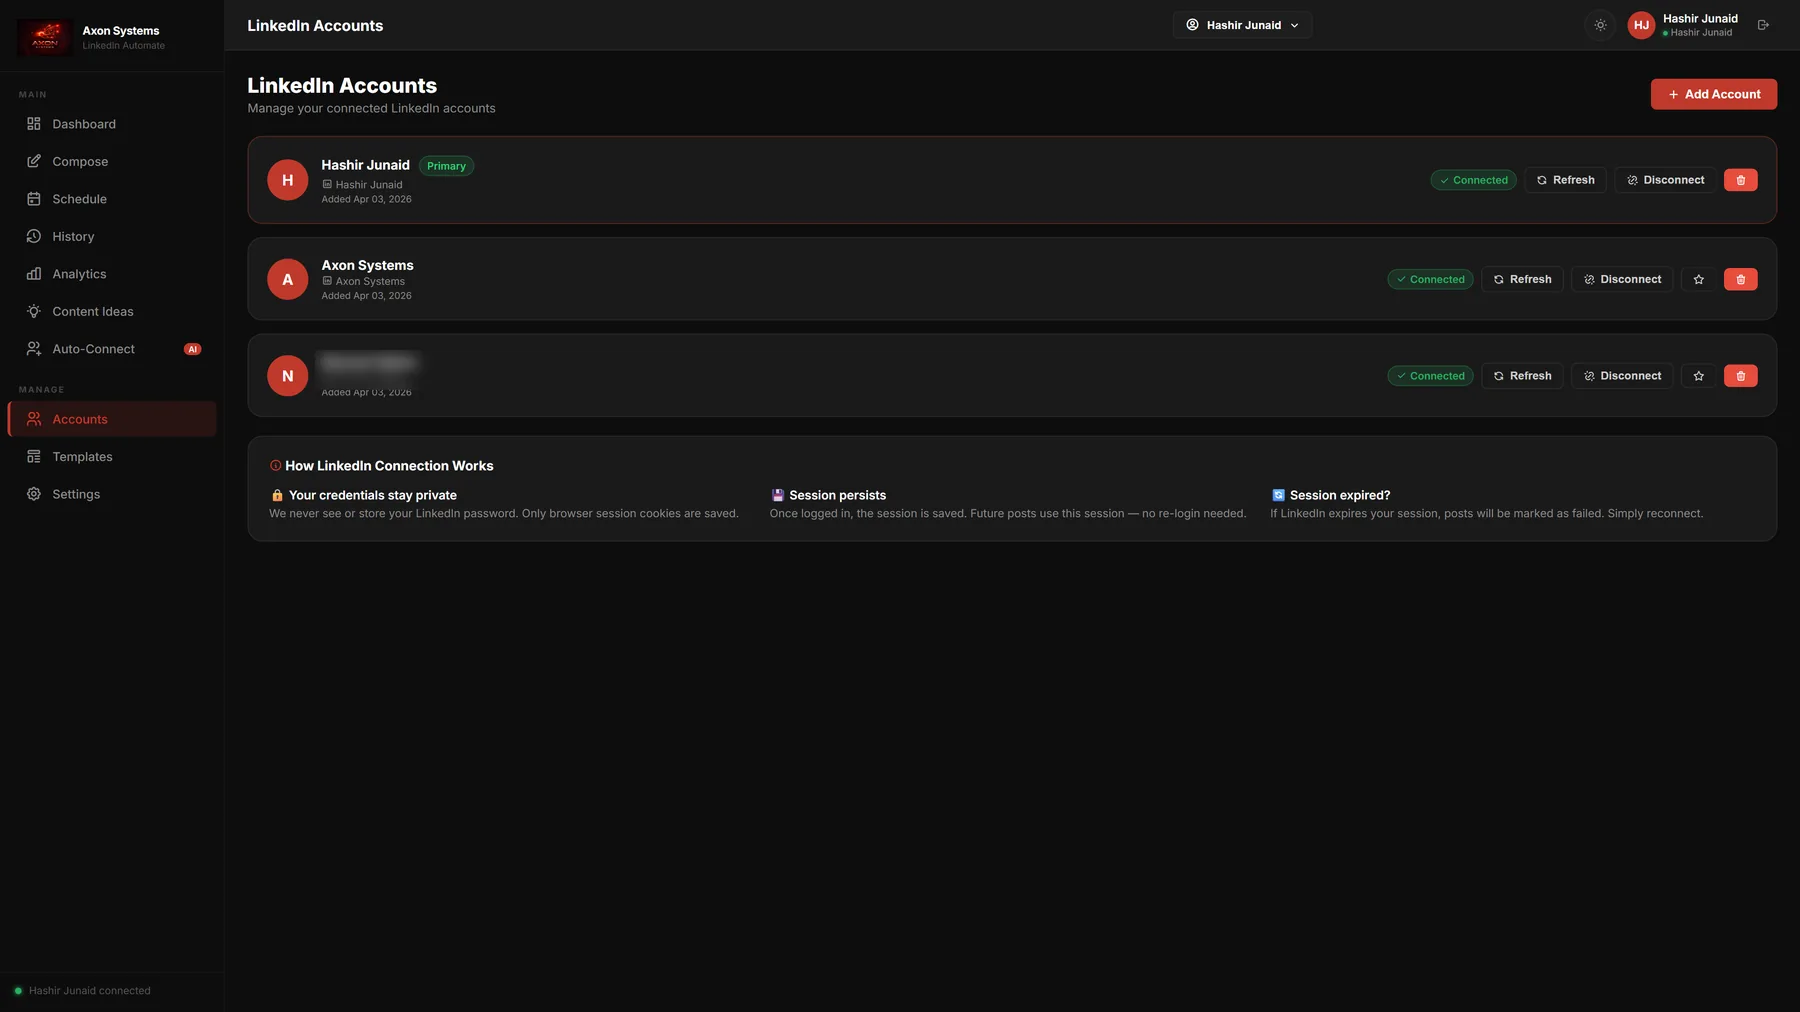Disconnect the Axon Systems account
The height and width of the screenshot is (1012, 1800).
click(x=1623, y=279)
